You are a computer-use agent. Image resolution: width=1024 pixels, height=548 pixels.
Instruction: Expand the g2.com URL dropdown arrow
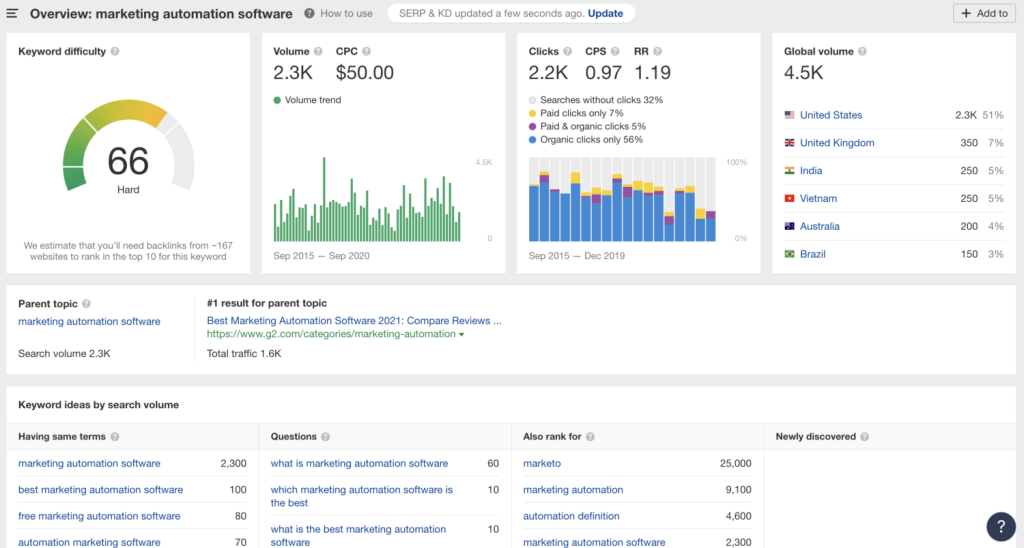point(461,335)
